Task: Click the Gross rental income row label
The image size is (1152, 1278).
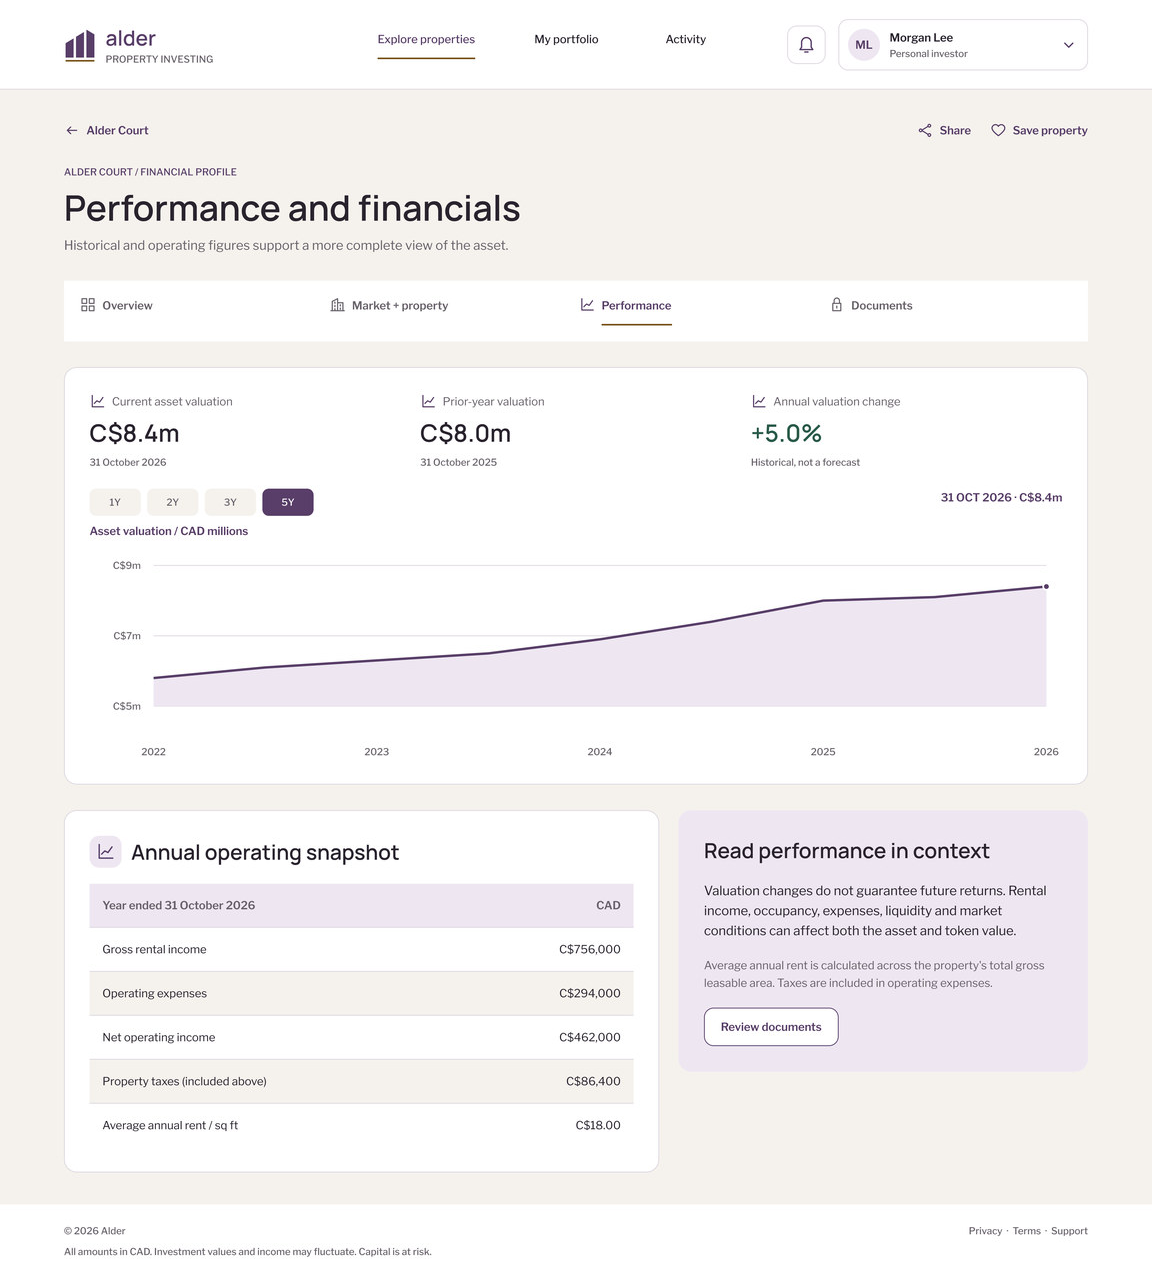Action: (x=154, y=949)
